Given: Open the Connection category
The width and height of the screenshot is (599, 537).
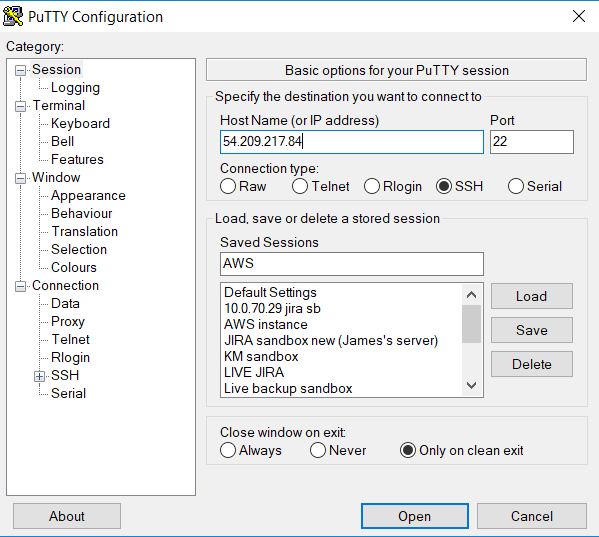Looking at the screenshot, I should [x=65, y=285].
